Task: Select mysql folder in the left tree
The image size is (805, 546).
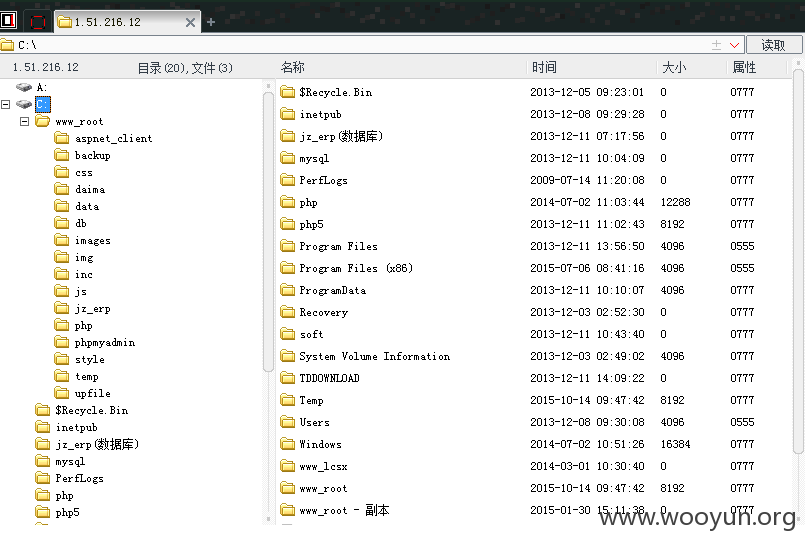Action: click(70, 462)
